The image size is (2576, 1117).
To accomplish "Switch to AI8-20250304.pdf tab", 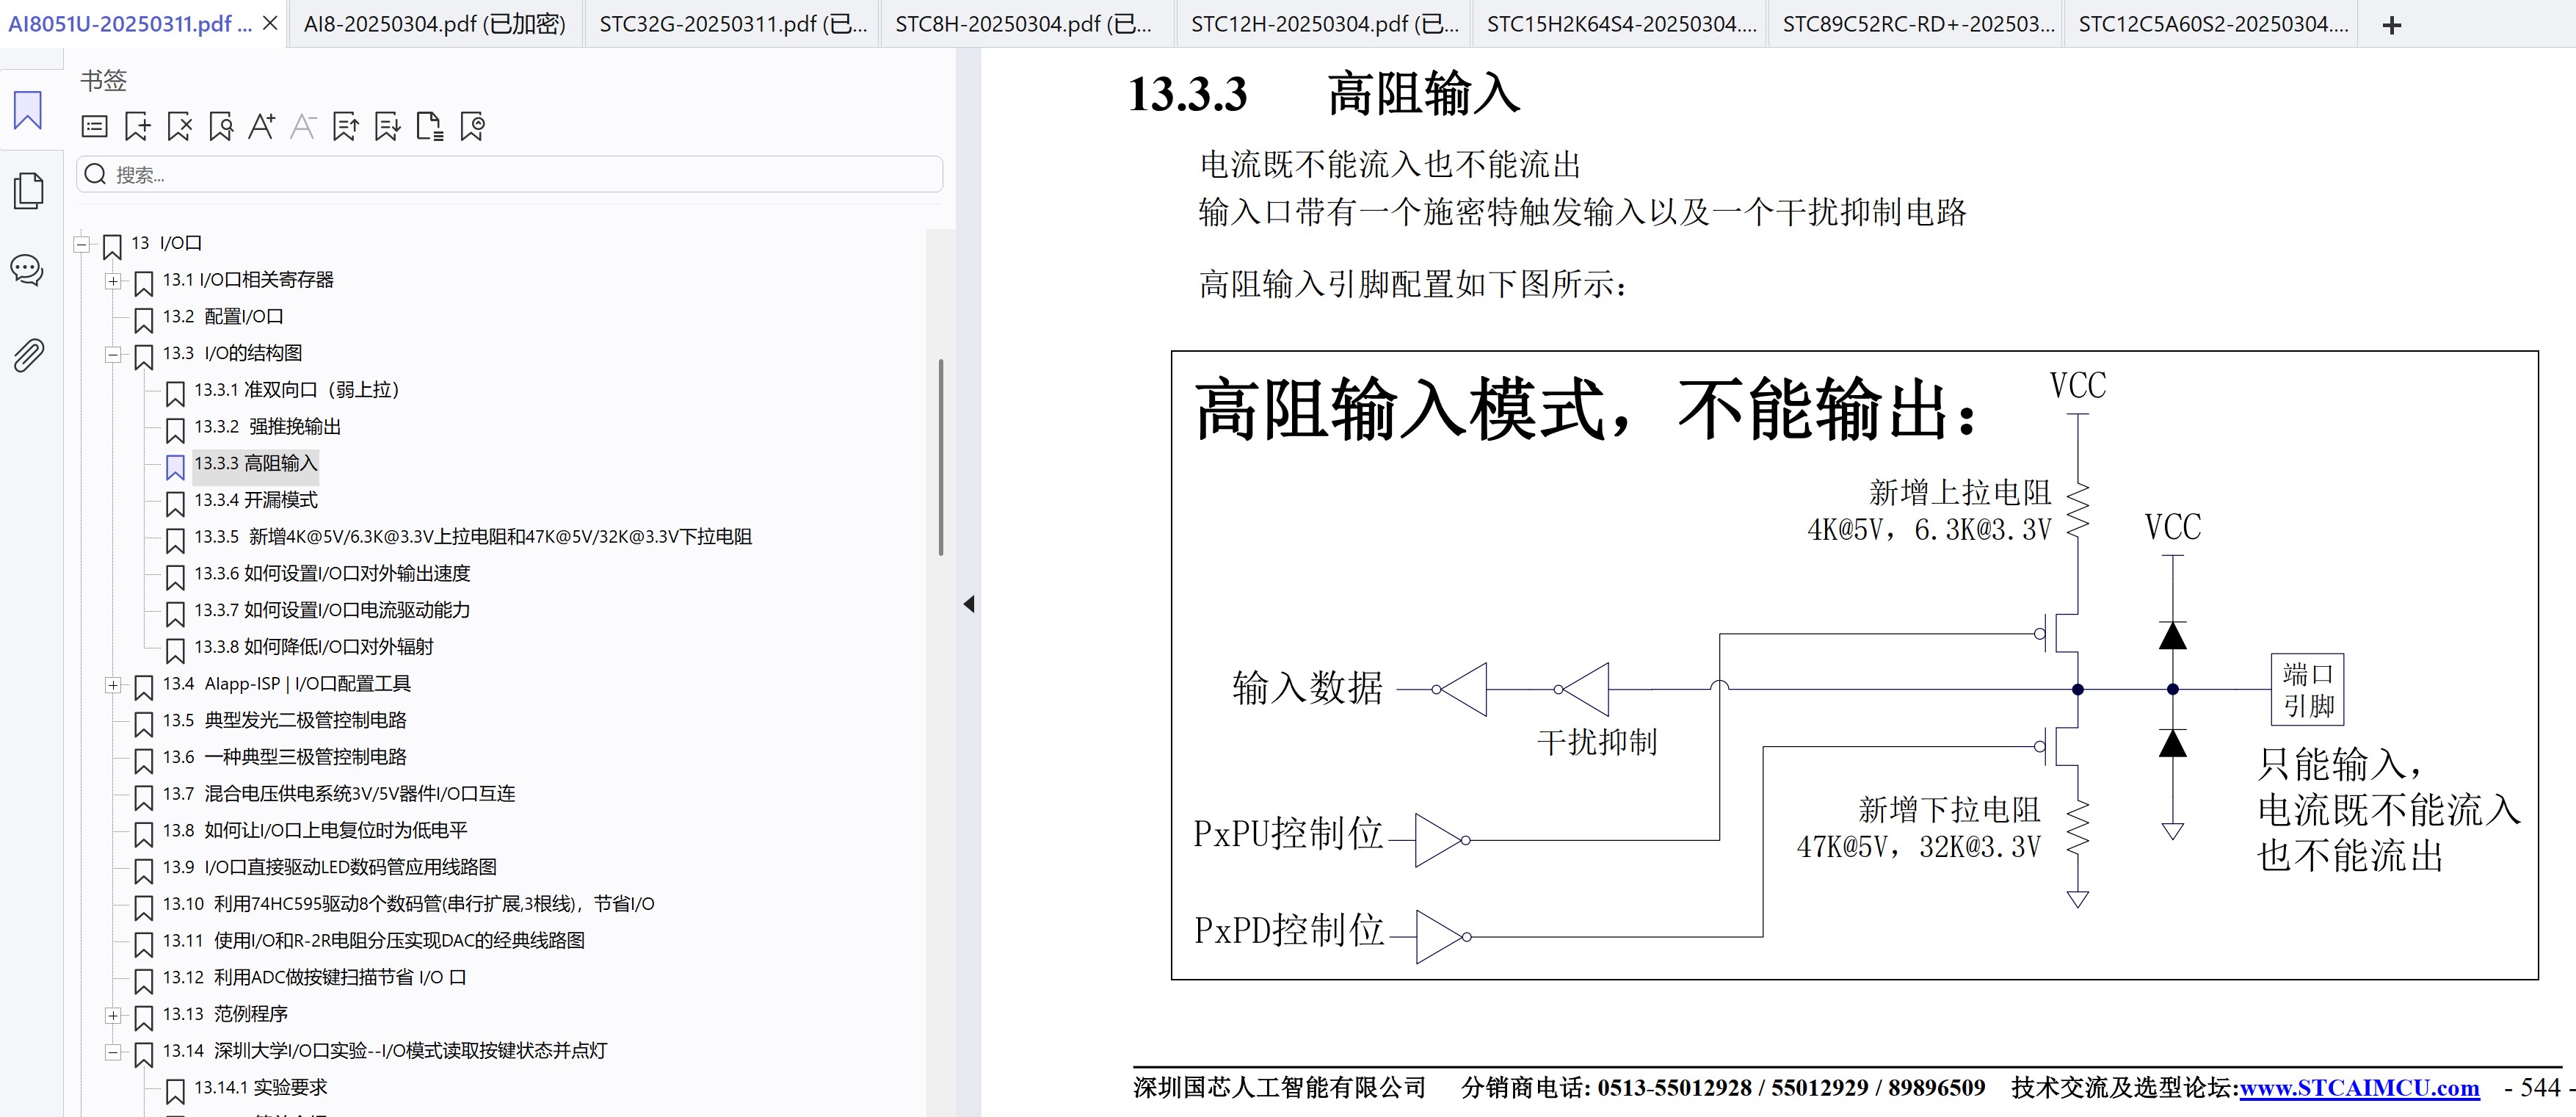I will 435,24.
